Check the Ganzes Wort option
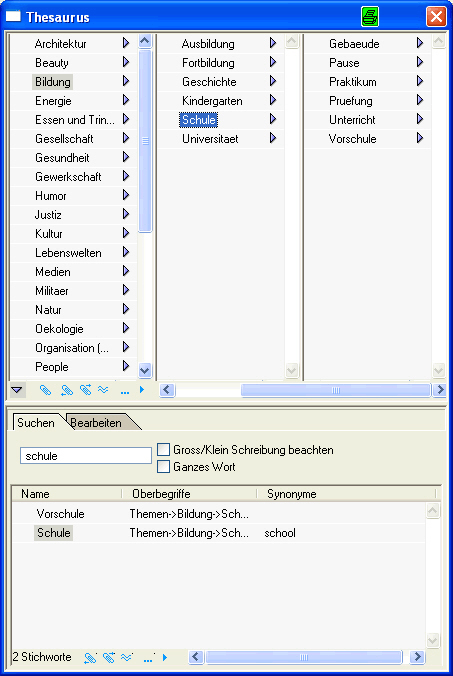The height and width of the screenshot is (676, 453). (163, 466)
